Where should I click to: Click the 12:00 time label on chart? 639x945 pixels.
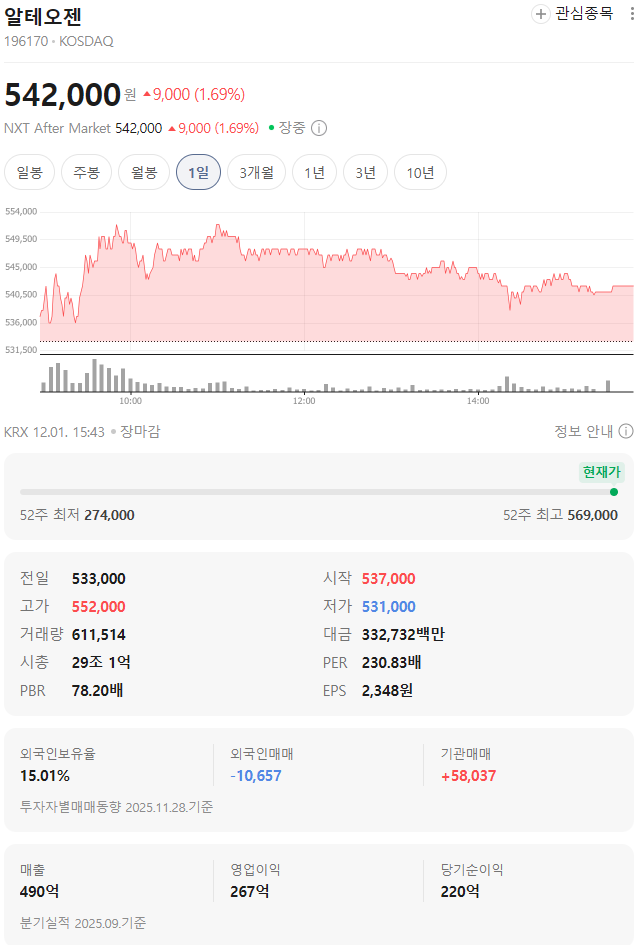pyautogui.click(x=304, y=401)
